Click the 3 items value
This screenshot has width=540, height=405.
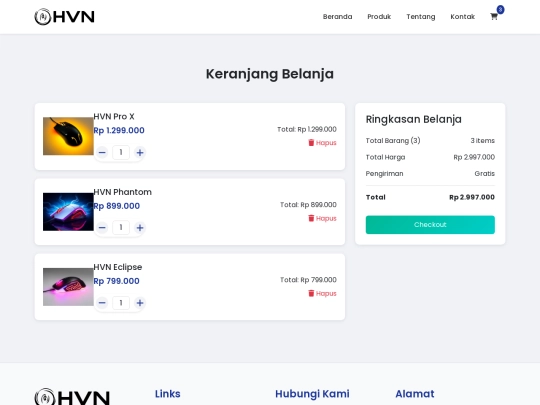pyautogui.click(x=482, y=141)
